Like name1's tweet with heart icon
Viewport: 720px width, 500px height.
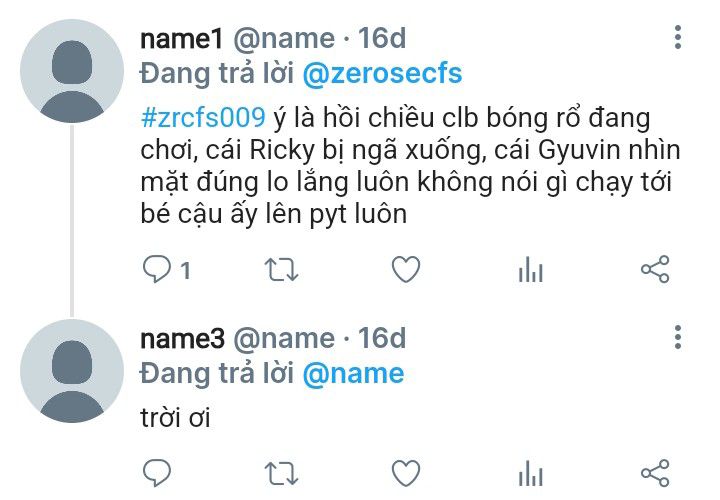406,269
